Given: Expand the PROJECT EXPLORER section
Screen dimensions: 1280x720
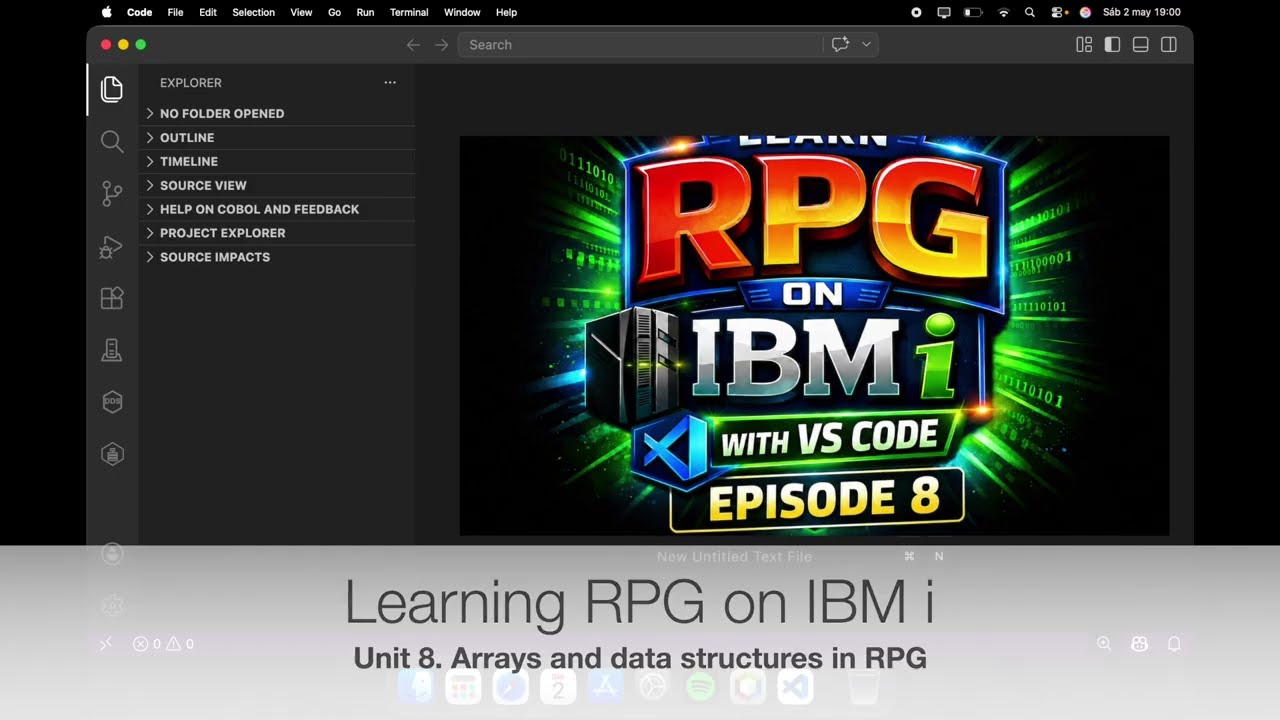Looking at the screenshot, I should 277,233.
